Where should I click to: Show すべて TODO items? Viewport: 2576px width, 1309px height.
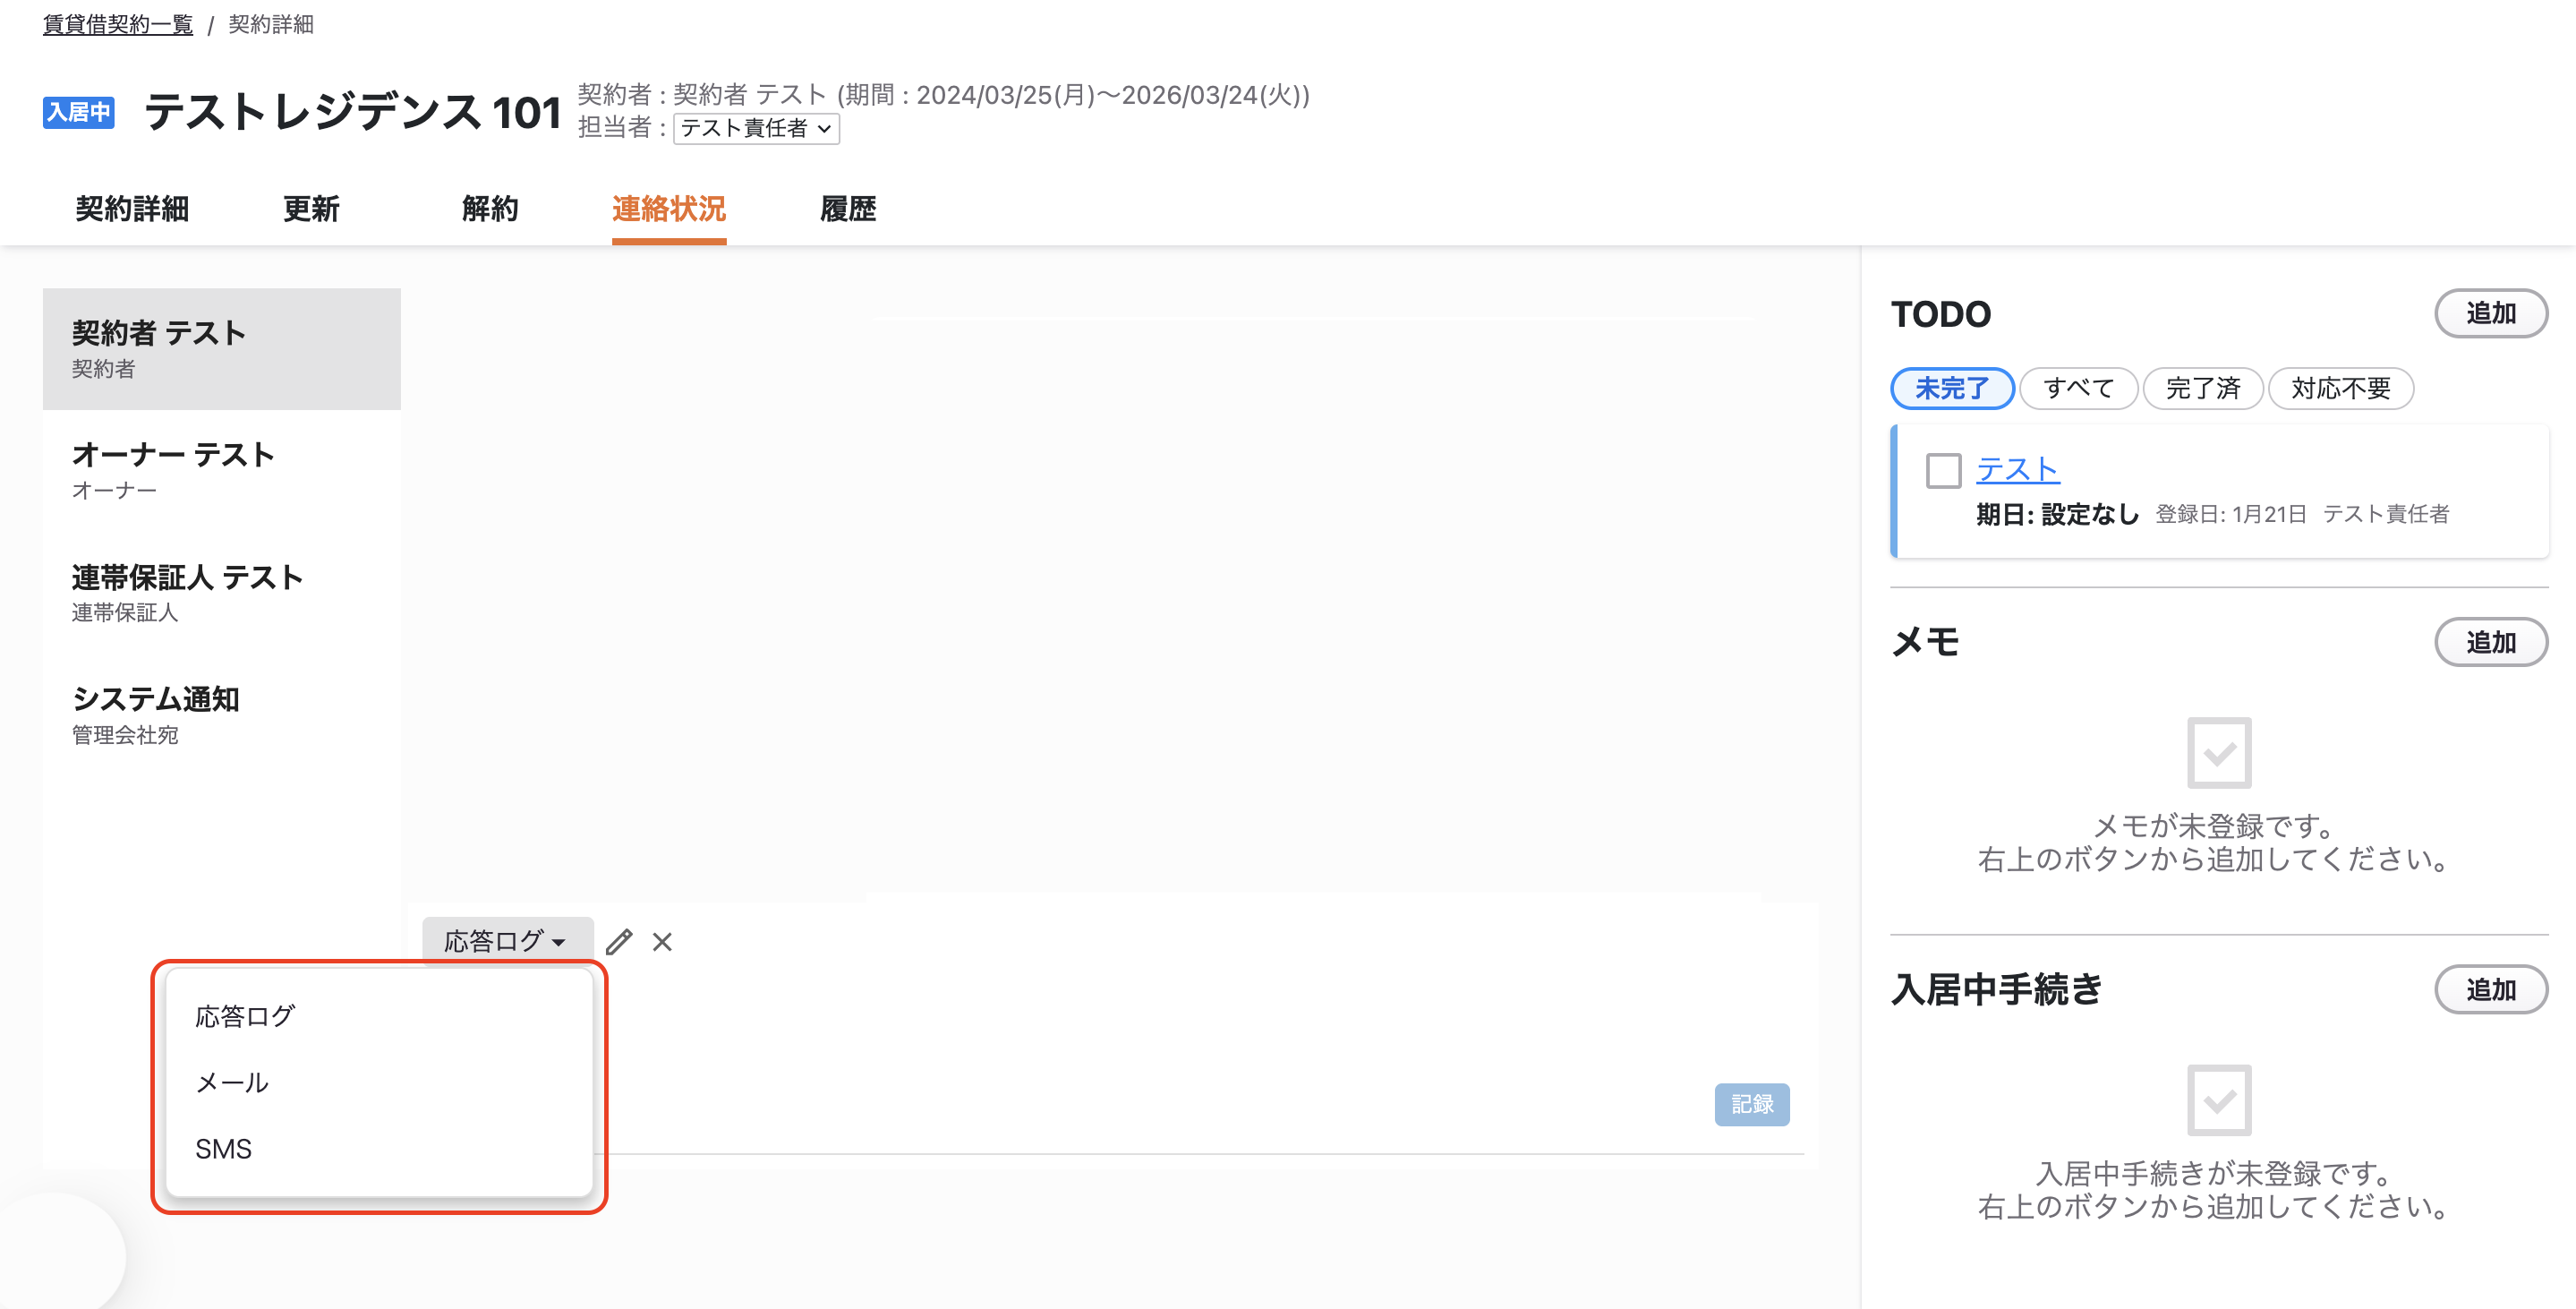[2078, 388]
